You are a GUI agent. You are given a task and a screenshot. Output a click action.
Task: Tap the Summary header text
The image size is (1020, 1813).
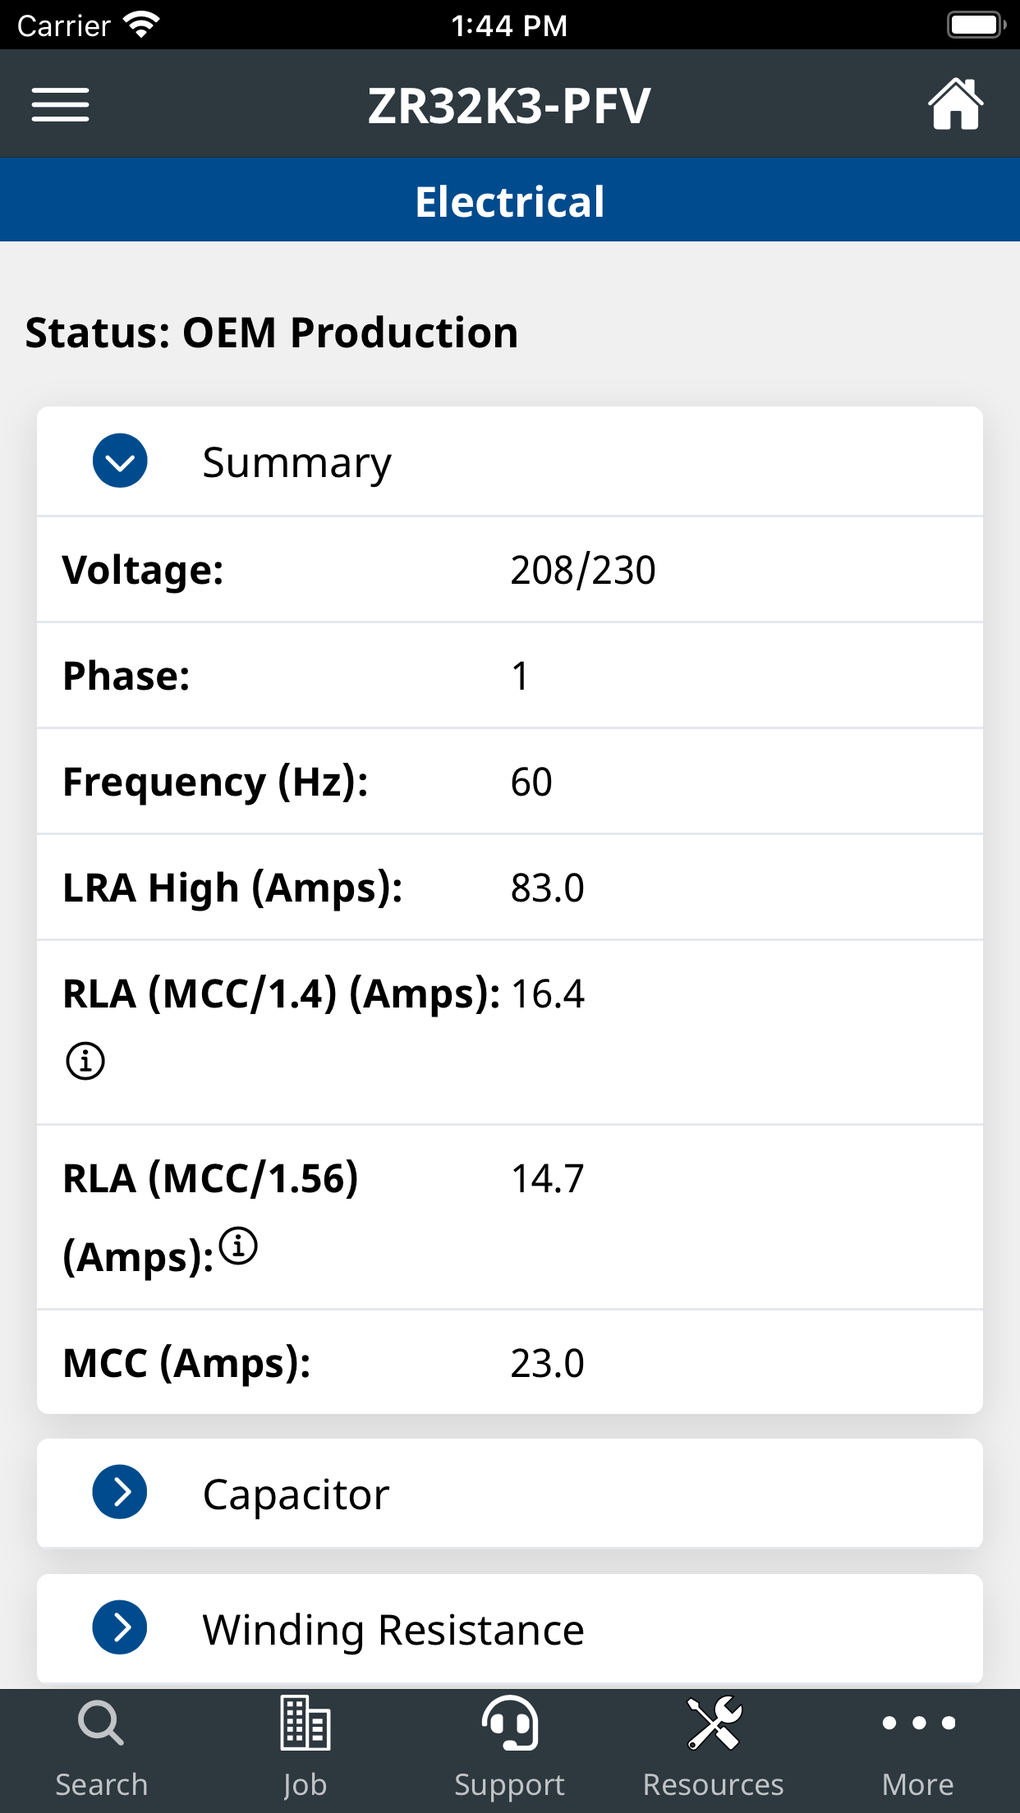297,463
